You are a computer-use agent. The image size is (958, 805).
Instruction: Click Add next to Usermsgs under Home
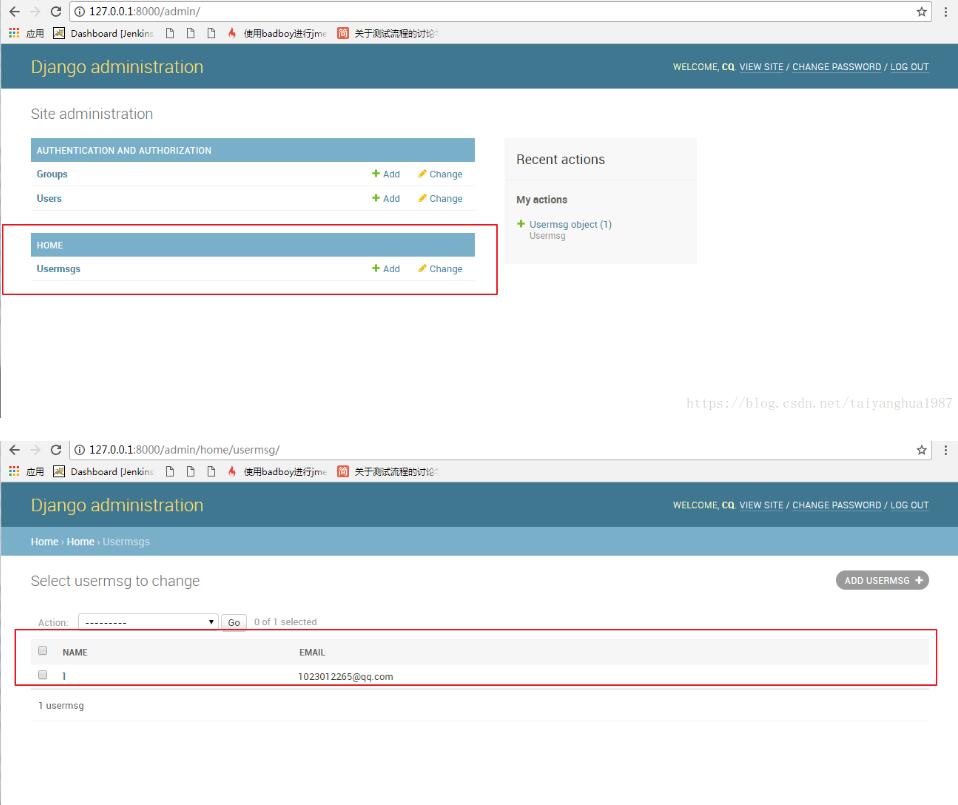(x=386, y=269)
